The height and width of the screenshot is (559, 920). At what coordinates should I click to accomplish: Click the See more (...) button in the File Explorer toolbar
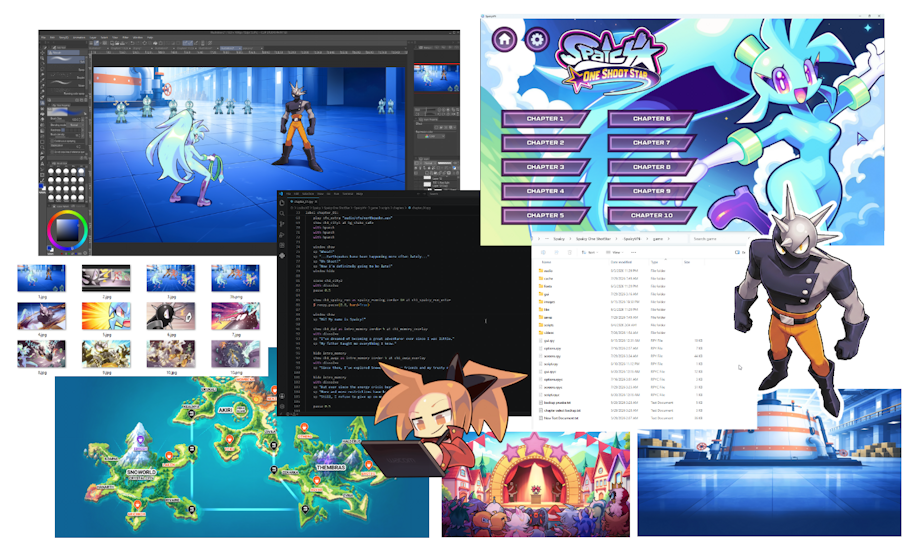click(x=634, y=252)
